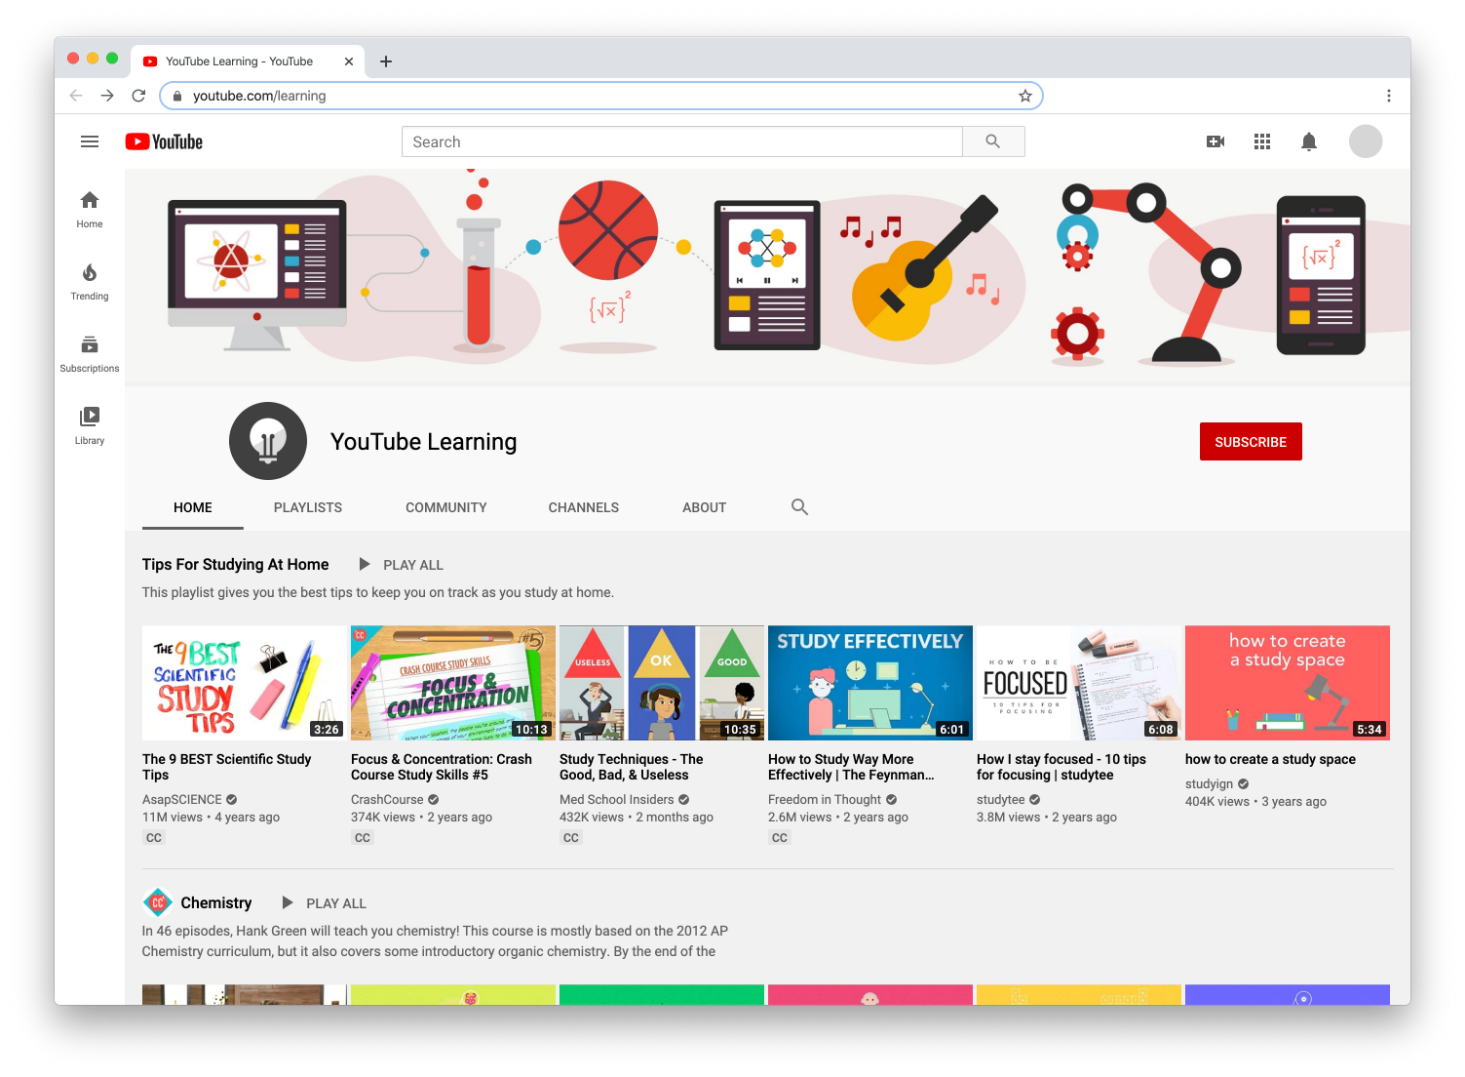Viewport: 1465px width, 1077px height.
Task: Click the browser forward arrow
Action: [107, 96]
